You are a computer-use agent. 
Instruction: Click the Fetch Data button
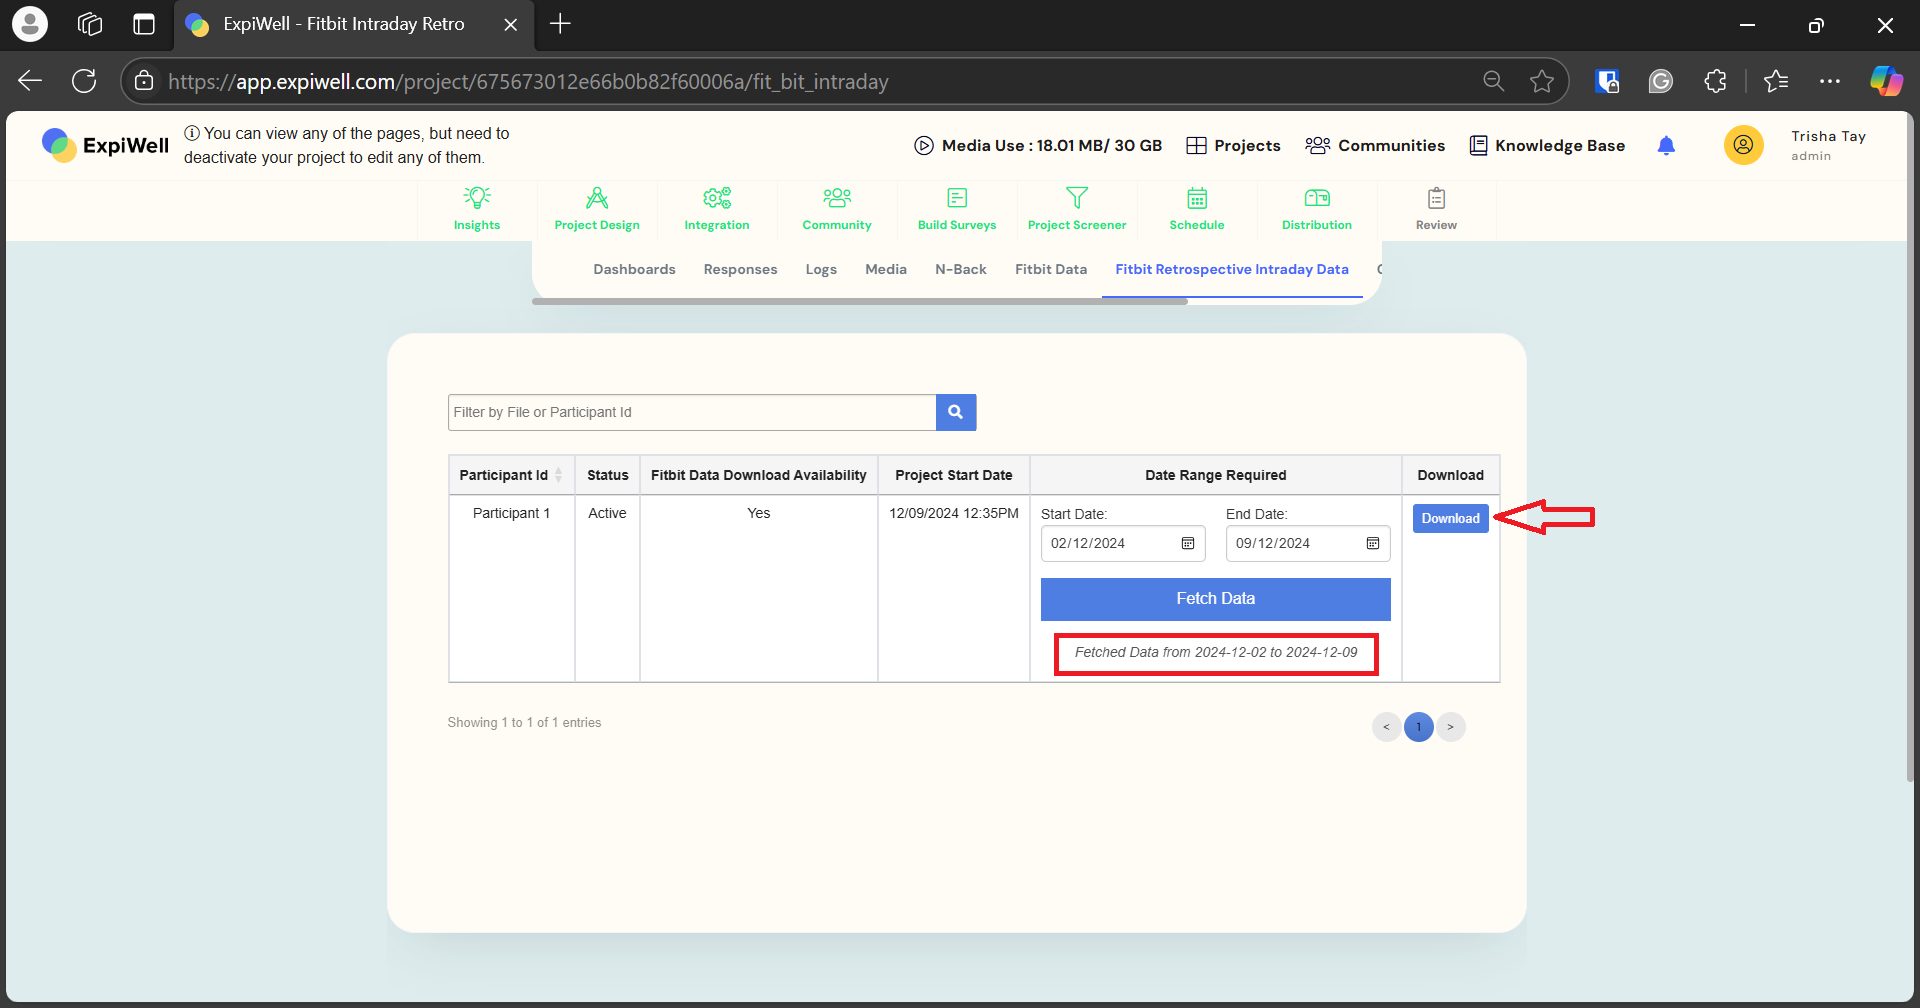[1216, 599]
